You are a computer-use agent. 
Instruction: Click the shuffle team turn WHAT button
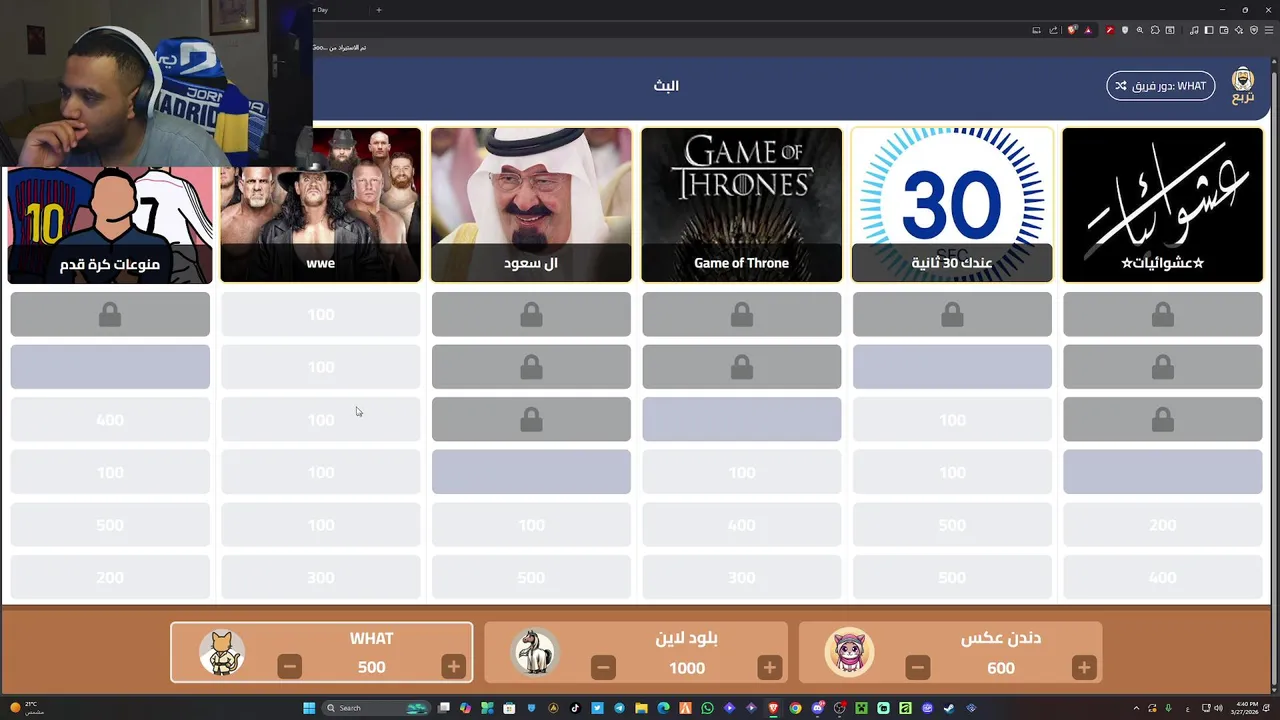click(x=1161, y=86)
